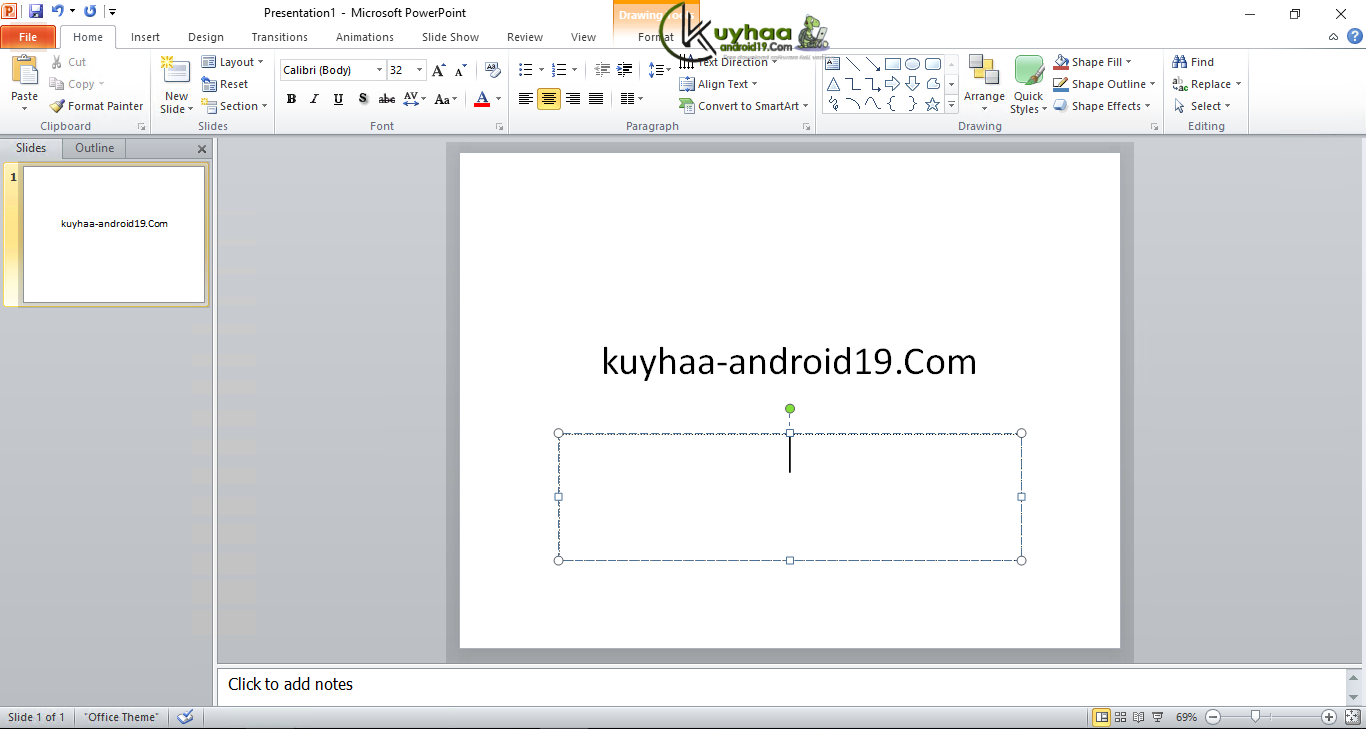Viewport: 1366px width, 729px height.
Task: Open PowerPoint Help question mark
Action: 1354,37
